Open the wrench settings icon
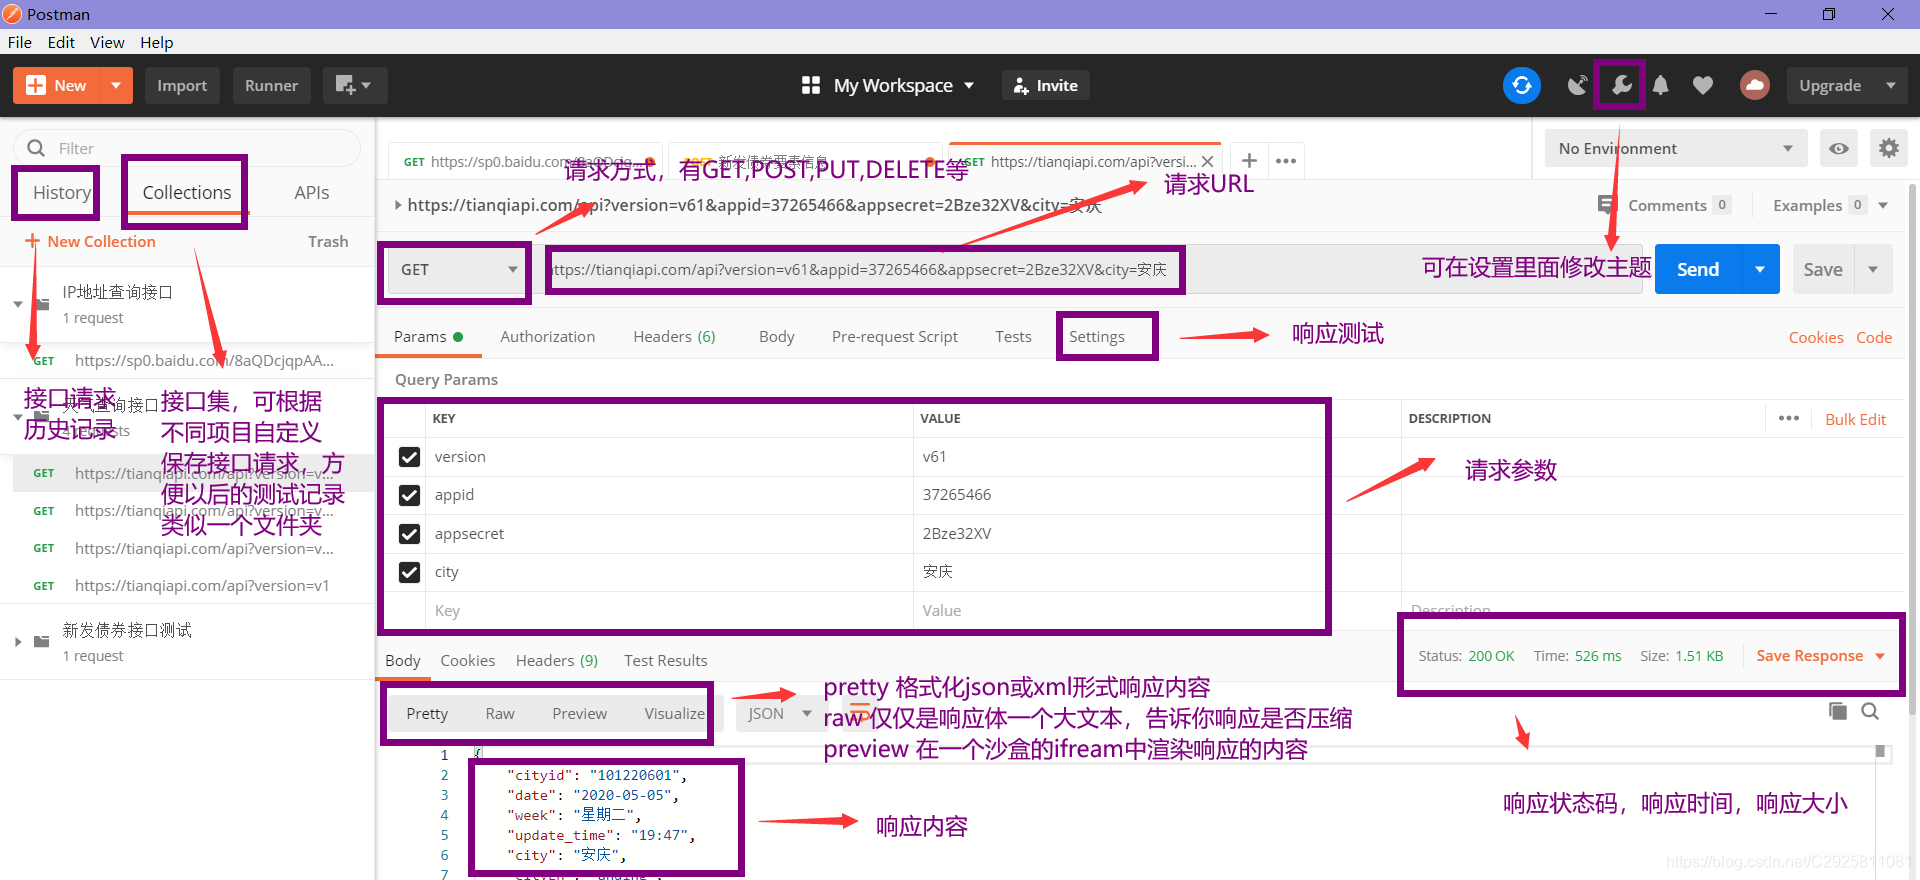The height and width of the screenshot is (880, 1920). coord(1621,85)
